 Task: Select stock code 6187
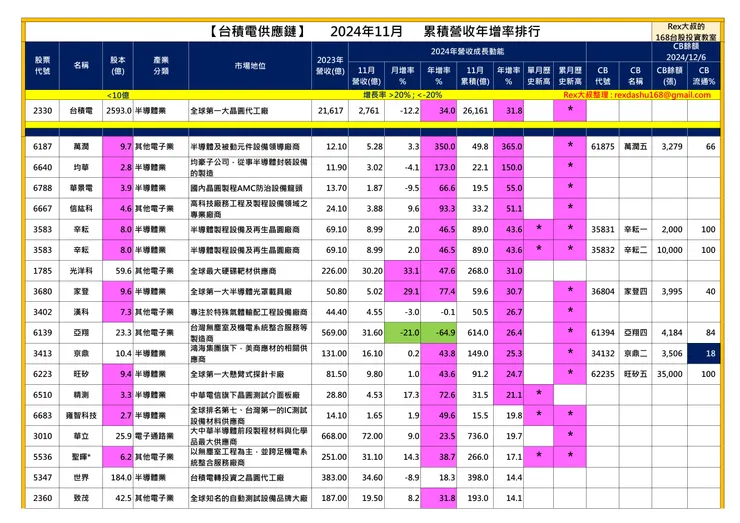[42, 147]
